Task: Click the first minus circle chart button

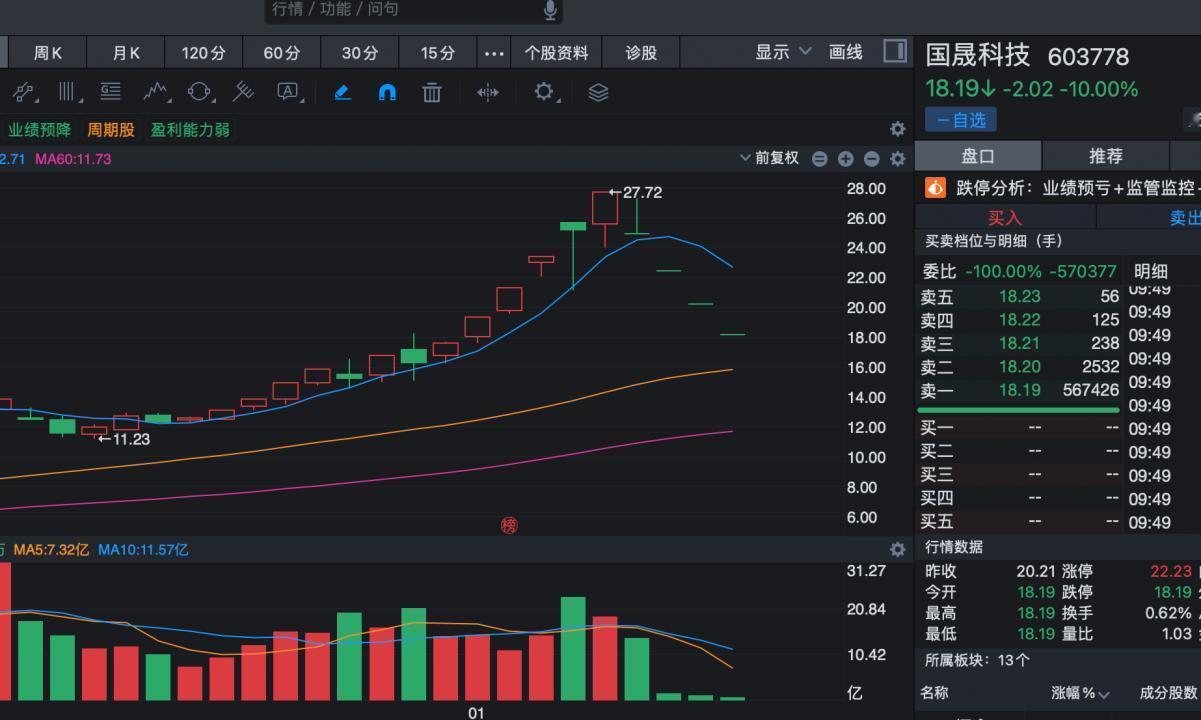Action: [x=819, y=158]
